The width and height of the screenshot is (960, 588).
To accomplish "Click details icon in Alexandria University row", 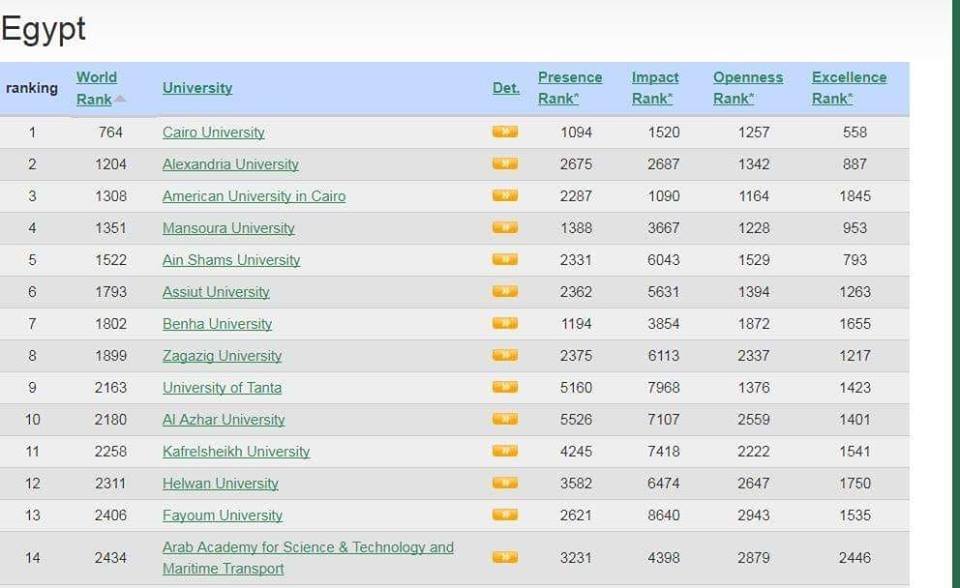I will click(x=505, y=164).
